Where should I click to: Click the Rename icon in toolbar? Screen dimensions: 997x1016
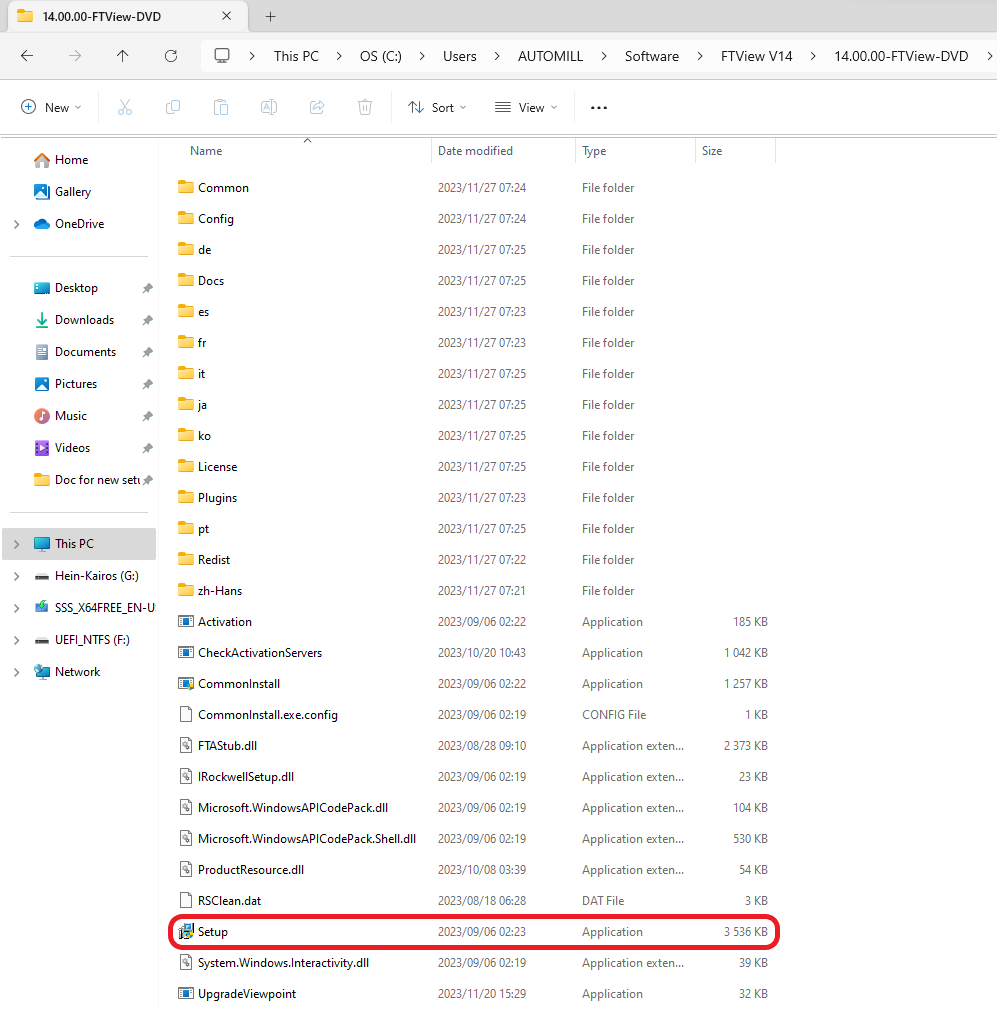tap(269, 108)
